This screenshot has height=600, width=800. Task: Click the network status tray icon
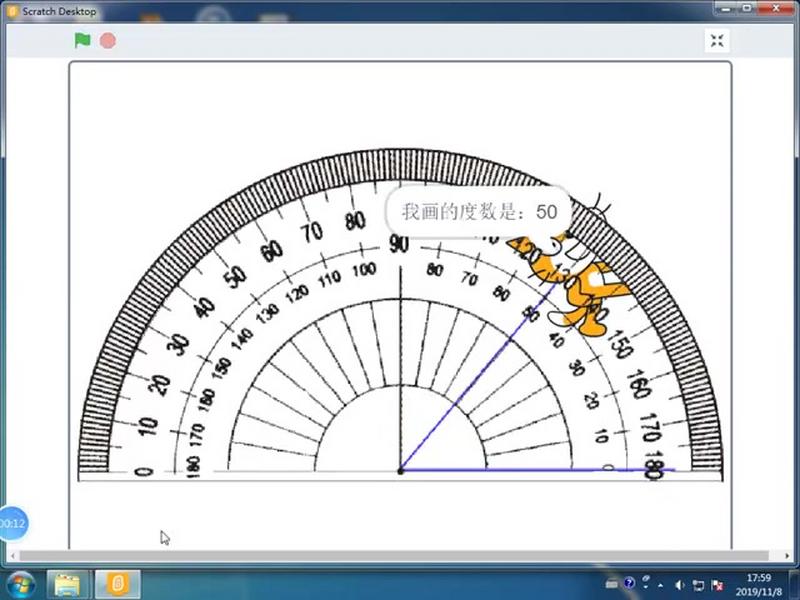[698, 584]
